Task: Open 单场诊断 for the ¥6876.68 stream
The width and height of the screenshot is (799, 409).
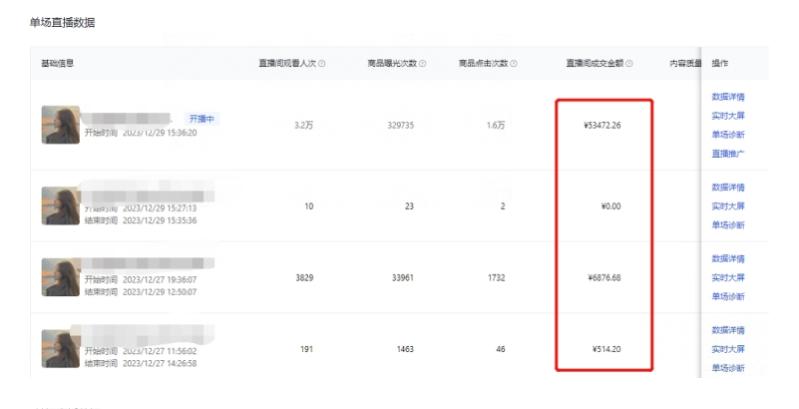Action: pyautogui.click(x=727, y=297)
